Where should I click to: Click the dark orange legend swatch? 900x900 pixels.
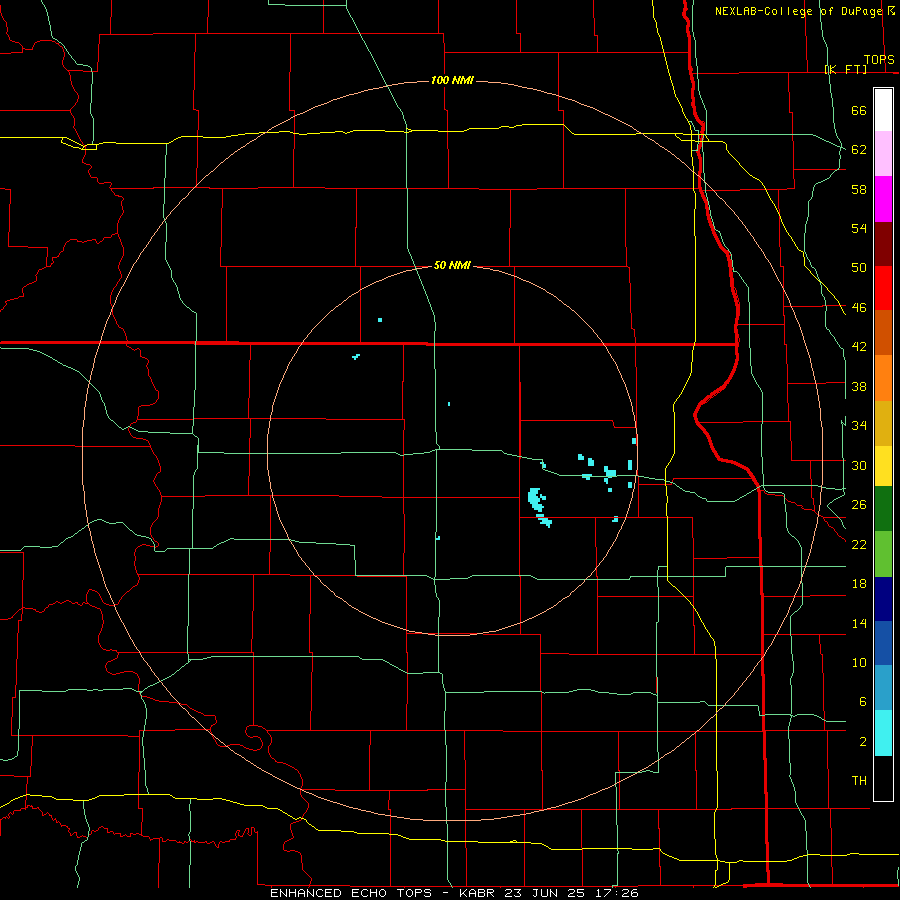click(x=883, y=333)
